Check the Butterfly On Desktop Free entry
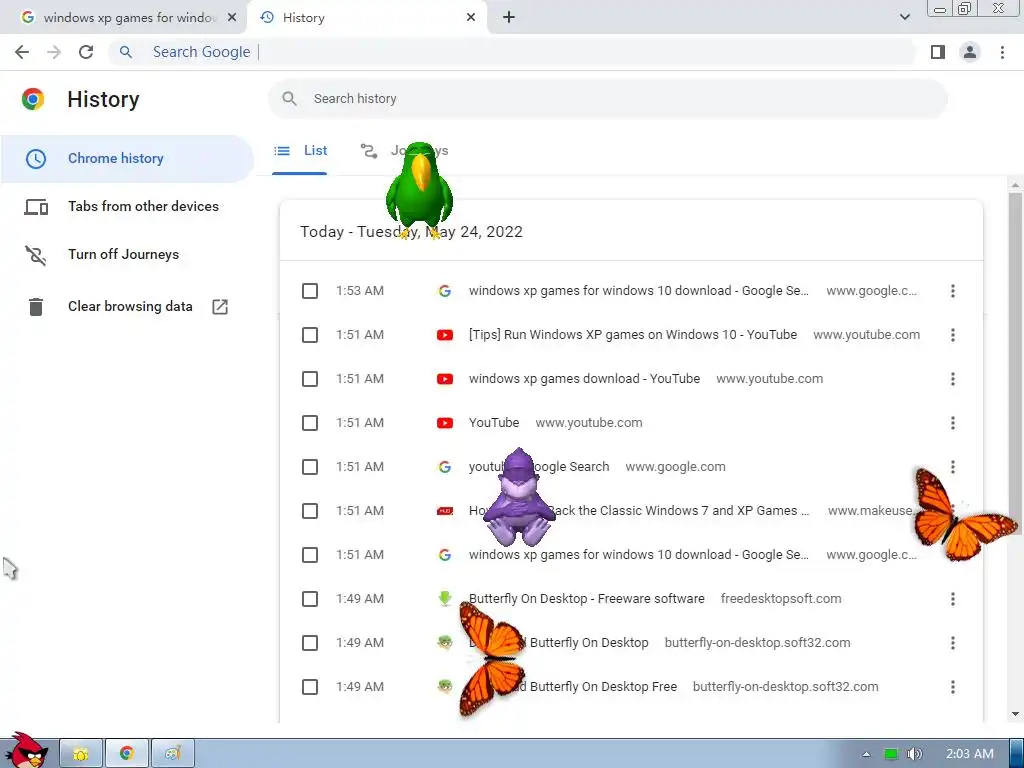Screen dimensions: 1024x768 tap(310, 687)
